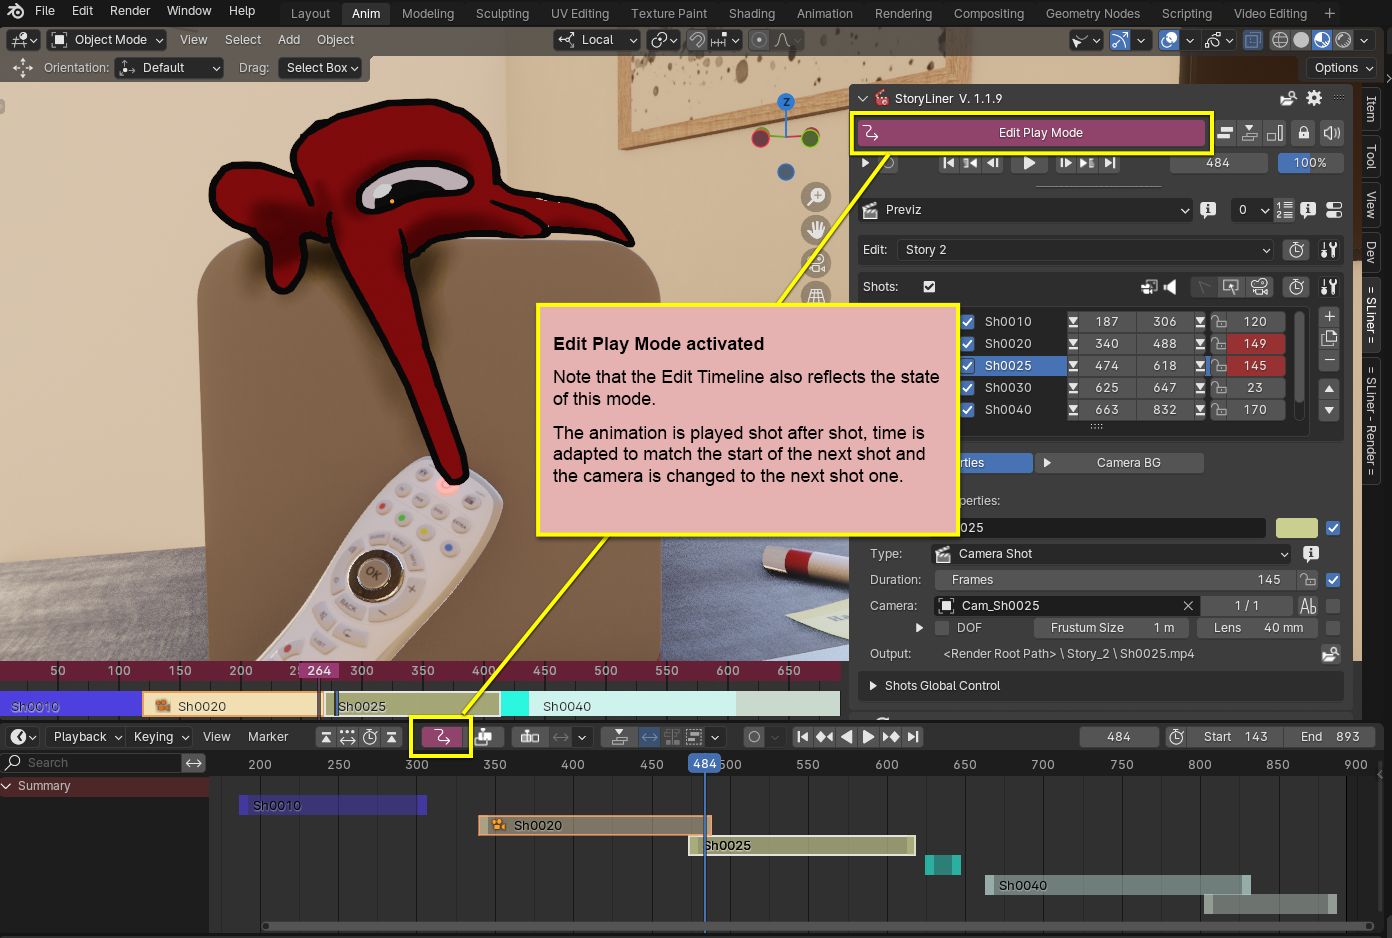Expand the Shots Global Control panel
The image size is (1392, 938).
[x=942, y=686]
